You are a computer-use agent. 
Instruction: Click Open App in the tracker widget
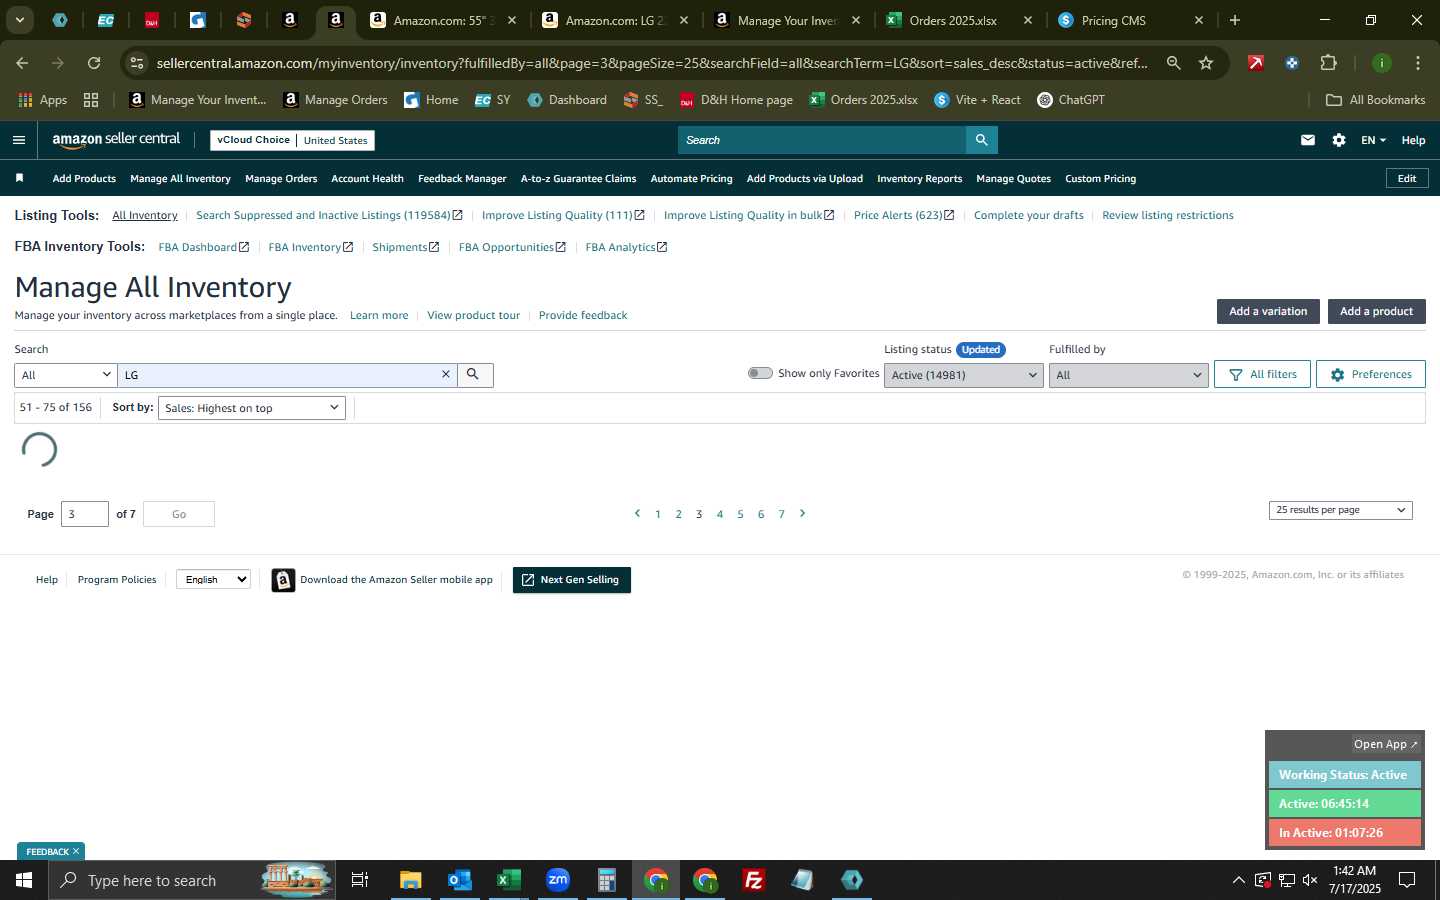[1385, 744]
